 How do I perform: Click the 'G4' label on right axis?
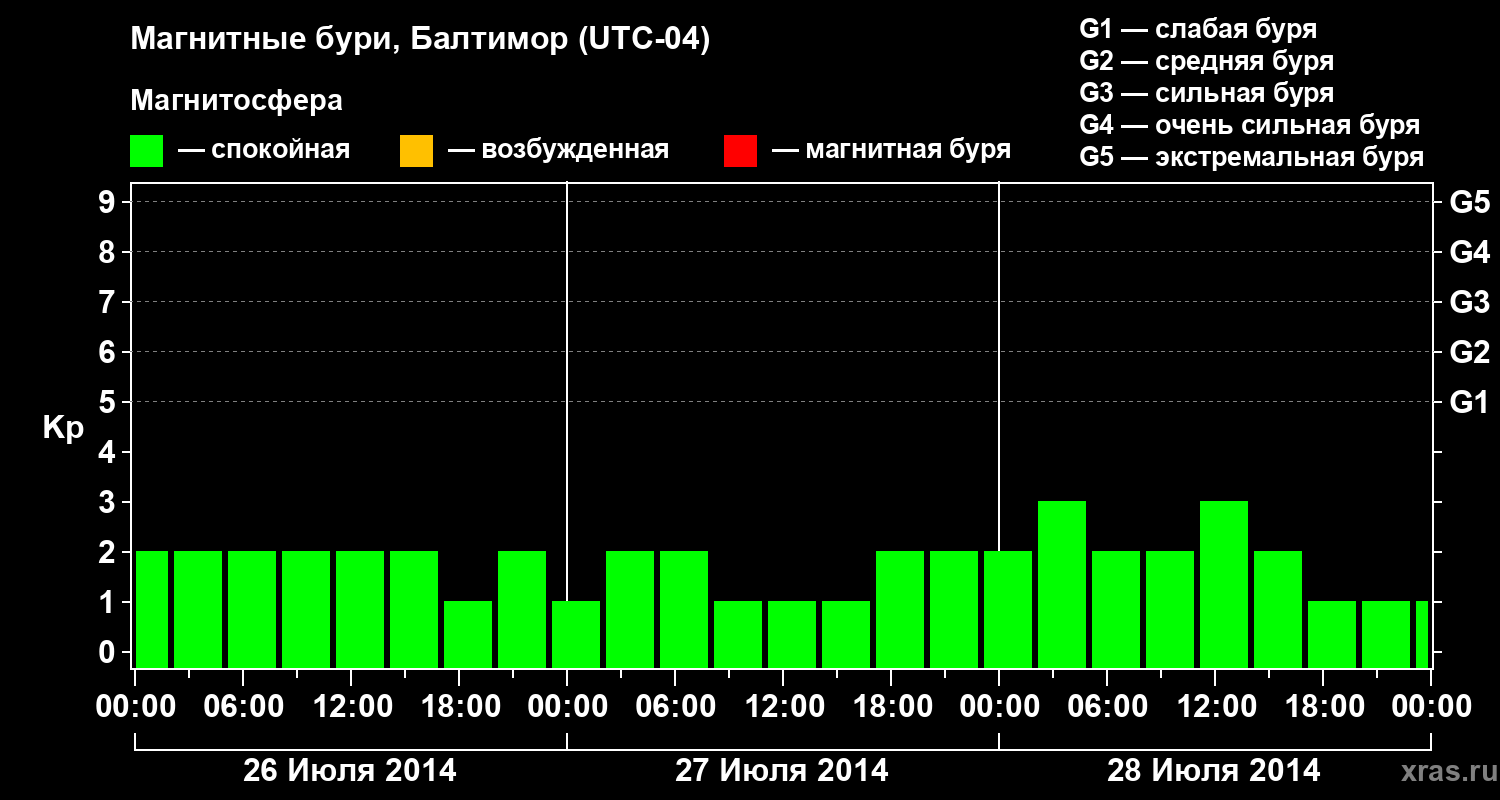pyautogui.click(x=1469, y=252)
